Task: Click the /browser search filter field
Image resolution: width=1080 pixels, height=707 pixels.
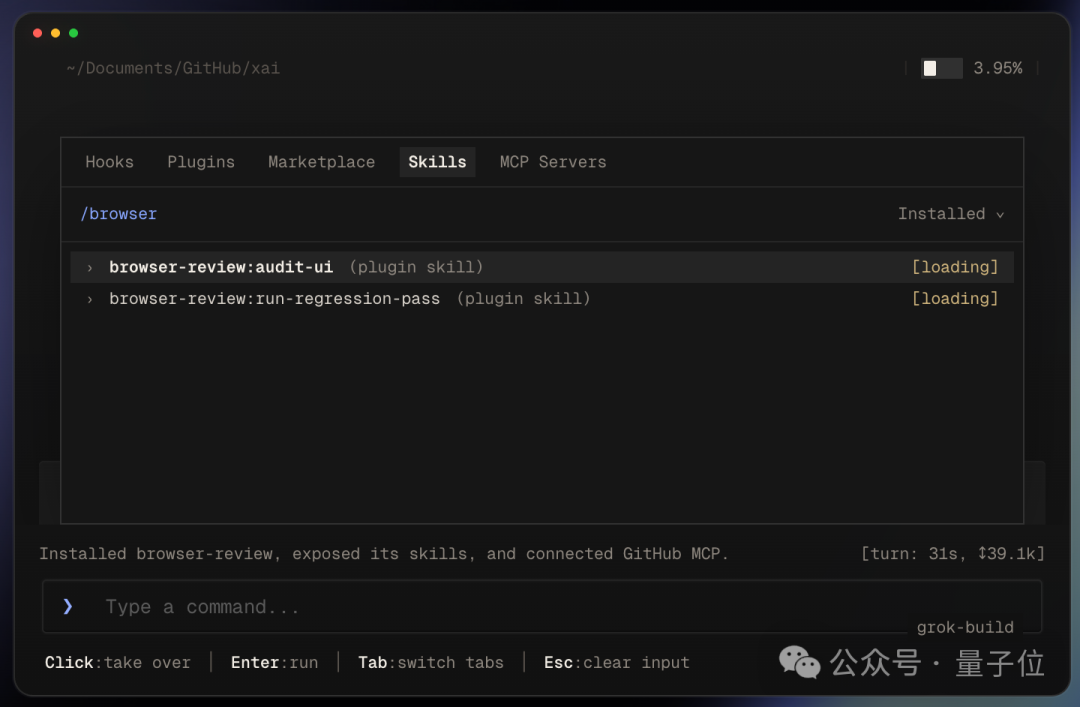Action: [x=118, y=214]
